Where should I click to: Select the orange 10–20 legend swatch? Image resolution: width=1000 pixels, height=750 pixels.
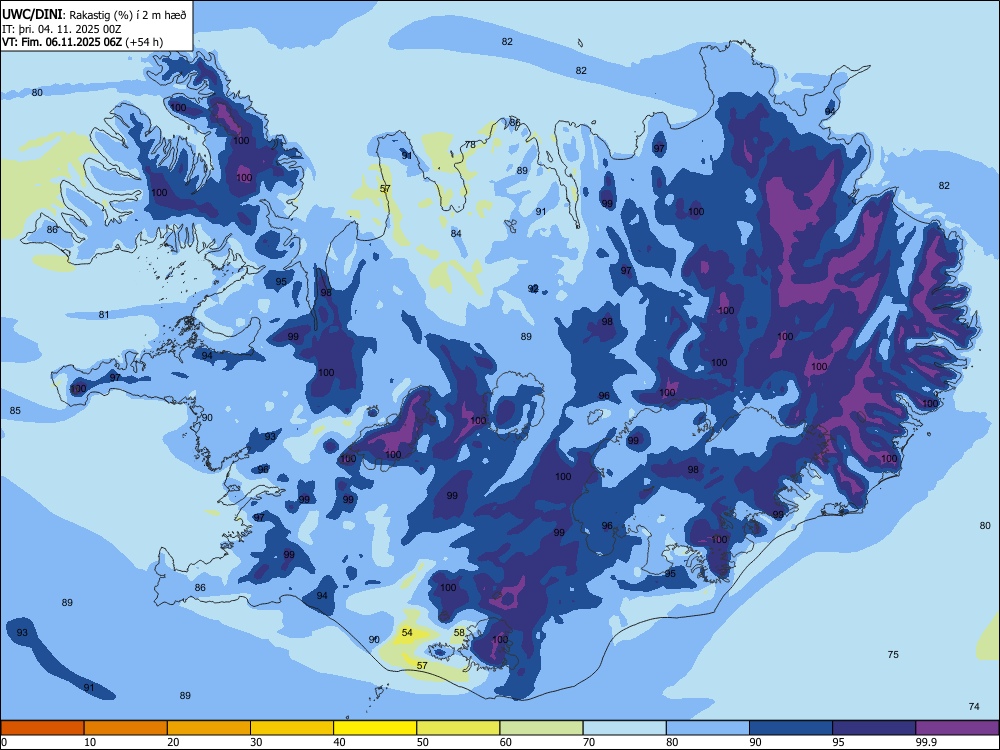tap(126, 728)
